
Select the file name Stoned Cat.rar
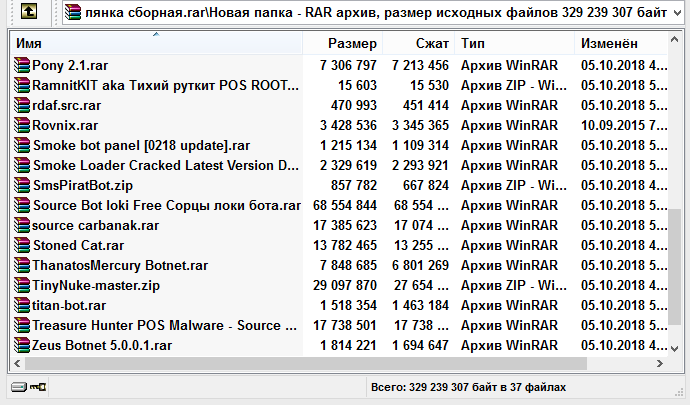point(78,245)
